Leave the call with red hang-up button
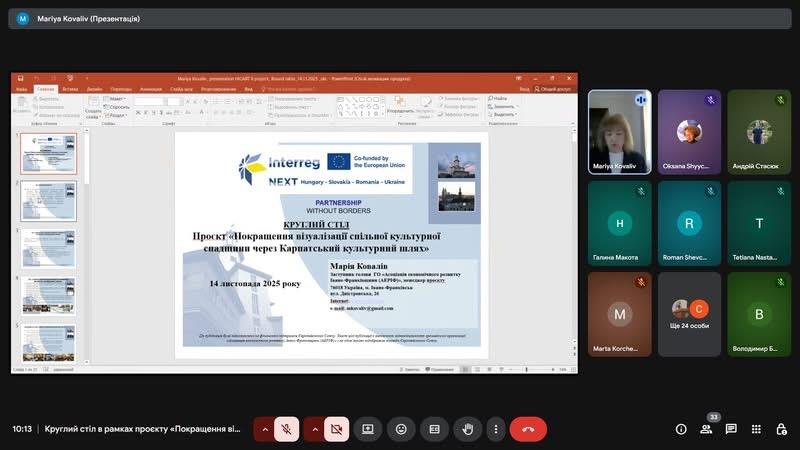 528,429
